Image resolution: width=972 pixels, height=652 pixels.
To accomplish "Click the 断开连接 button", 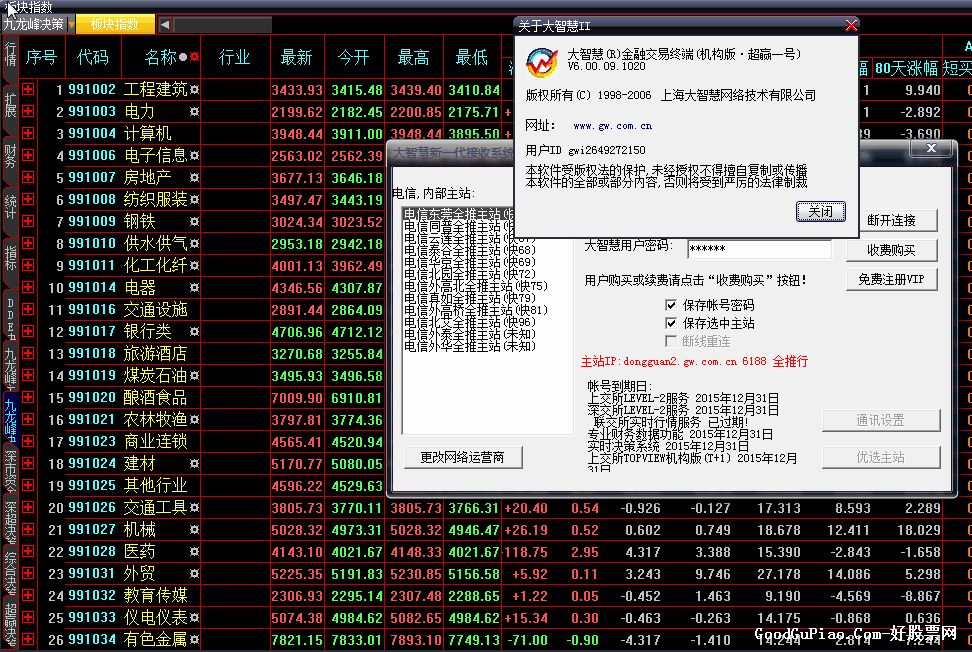I will [891, 221].
